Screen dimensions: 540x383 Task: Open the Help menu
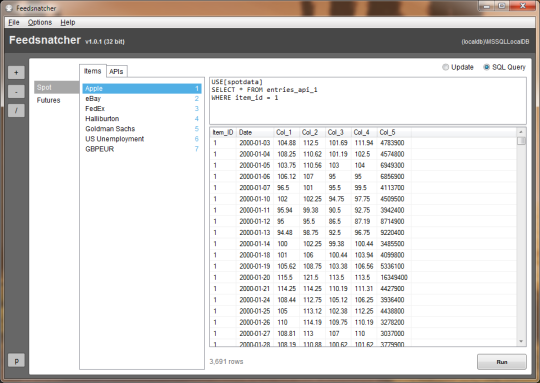pyautogui.click(x=68, y=22)
